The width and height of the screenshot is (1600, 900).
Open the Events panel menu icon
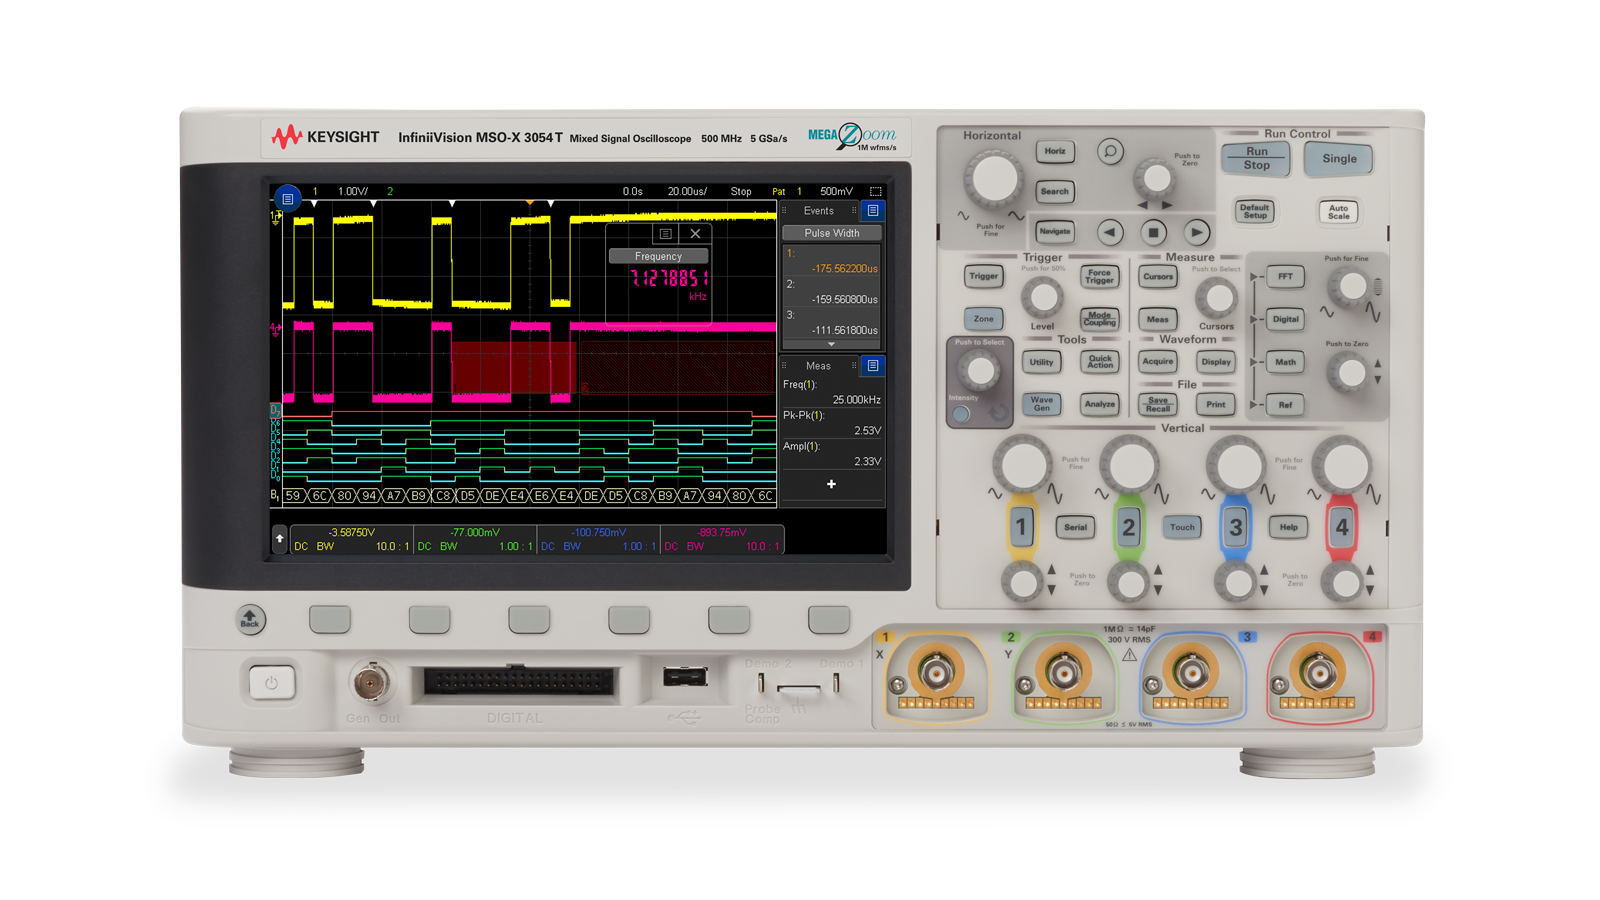873,211
